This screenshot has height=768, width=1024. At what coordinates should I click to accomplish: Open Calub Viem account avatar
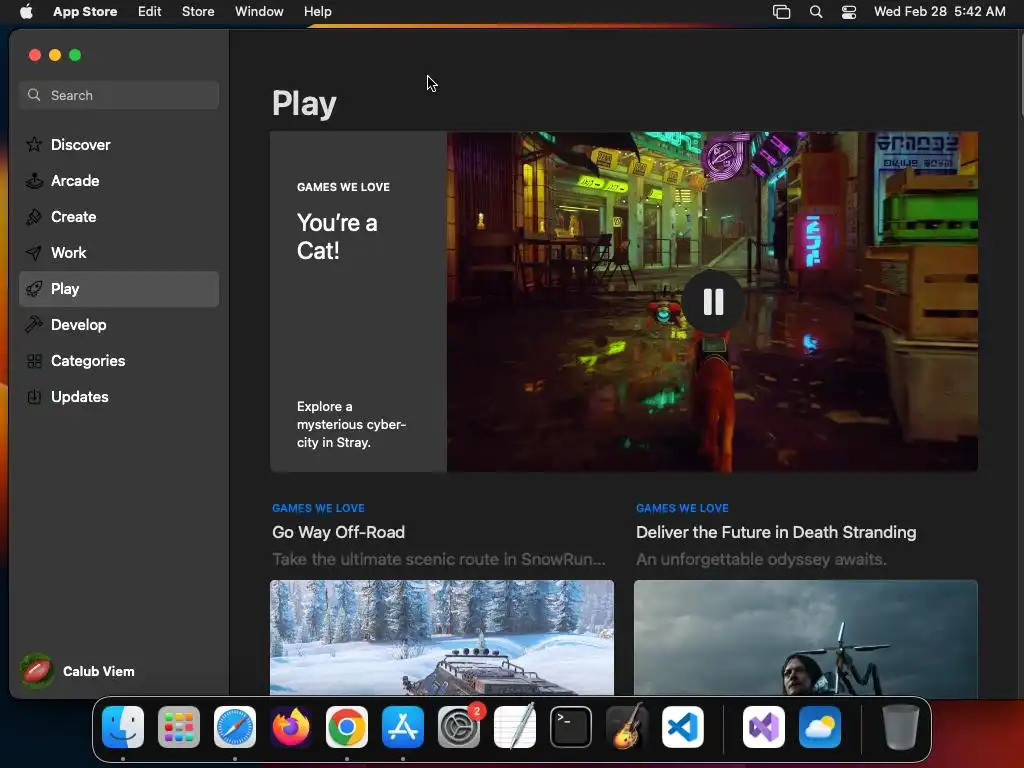pyautogui.click(x=36, y=671)
